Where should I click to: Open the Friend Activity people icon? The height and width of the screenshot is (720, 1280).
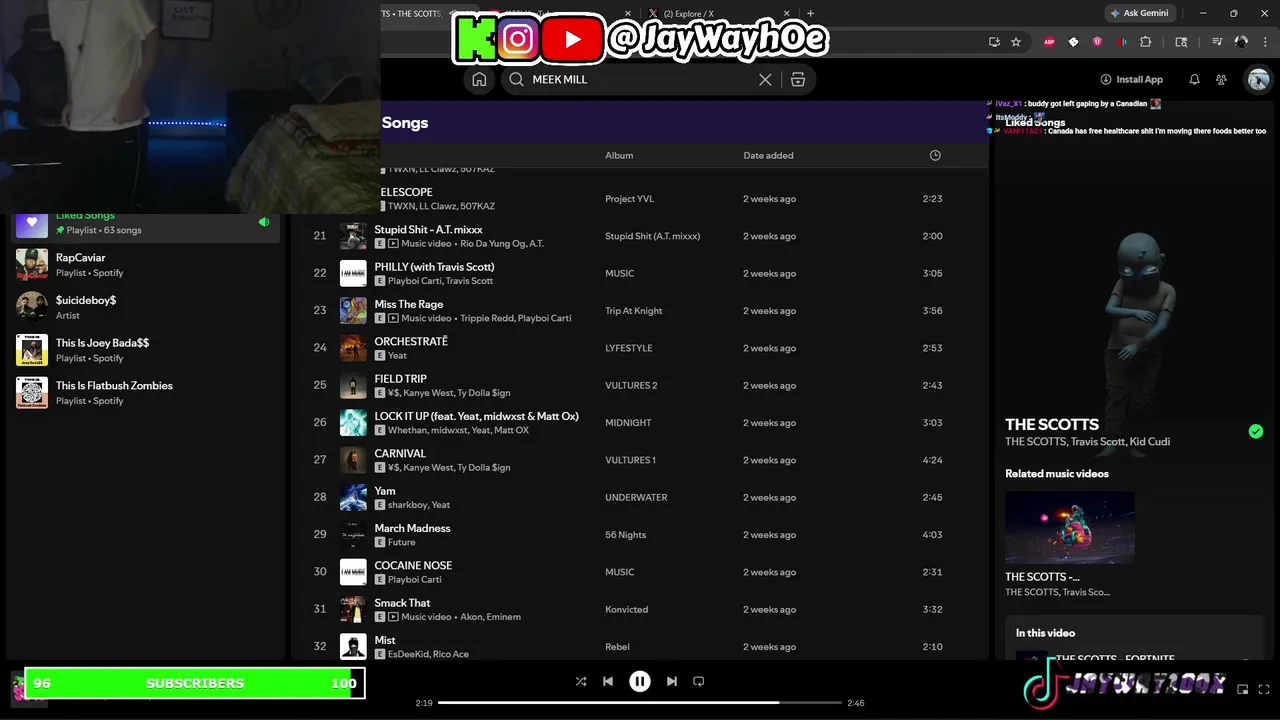tap(1221, 79)
